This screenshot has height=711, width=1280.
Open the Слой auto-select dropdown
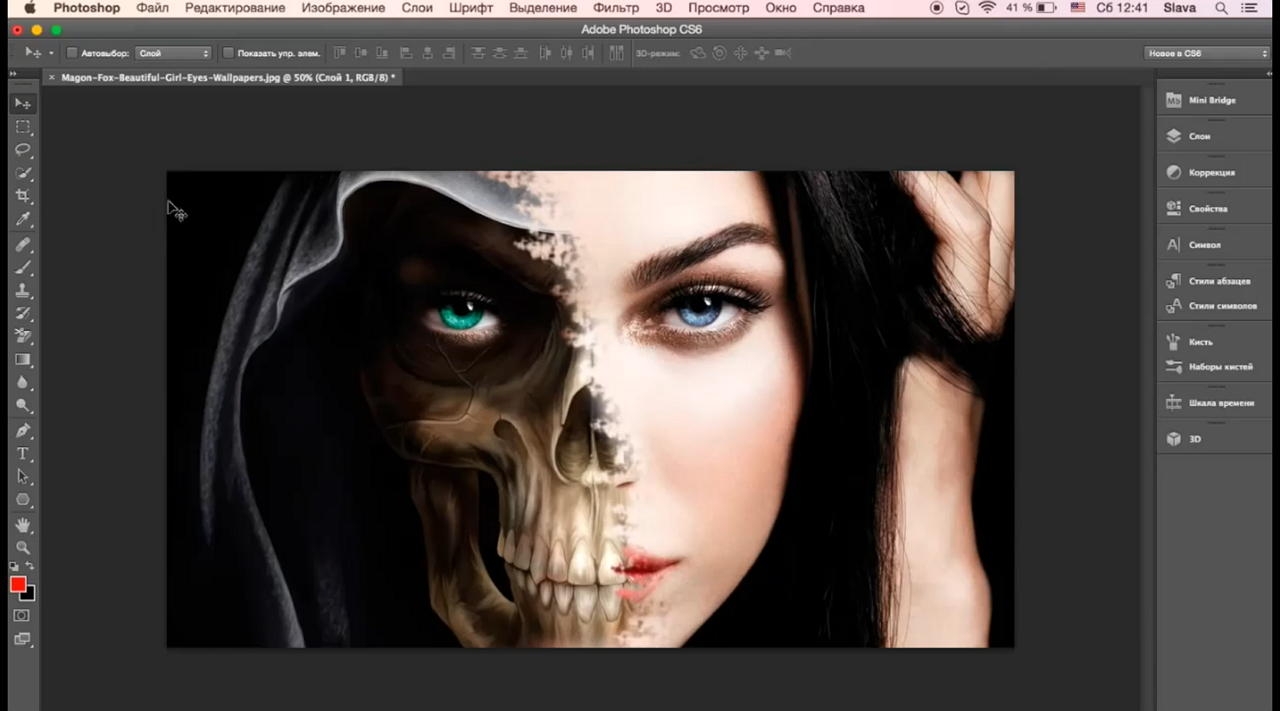173,53
